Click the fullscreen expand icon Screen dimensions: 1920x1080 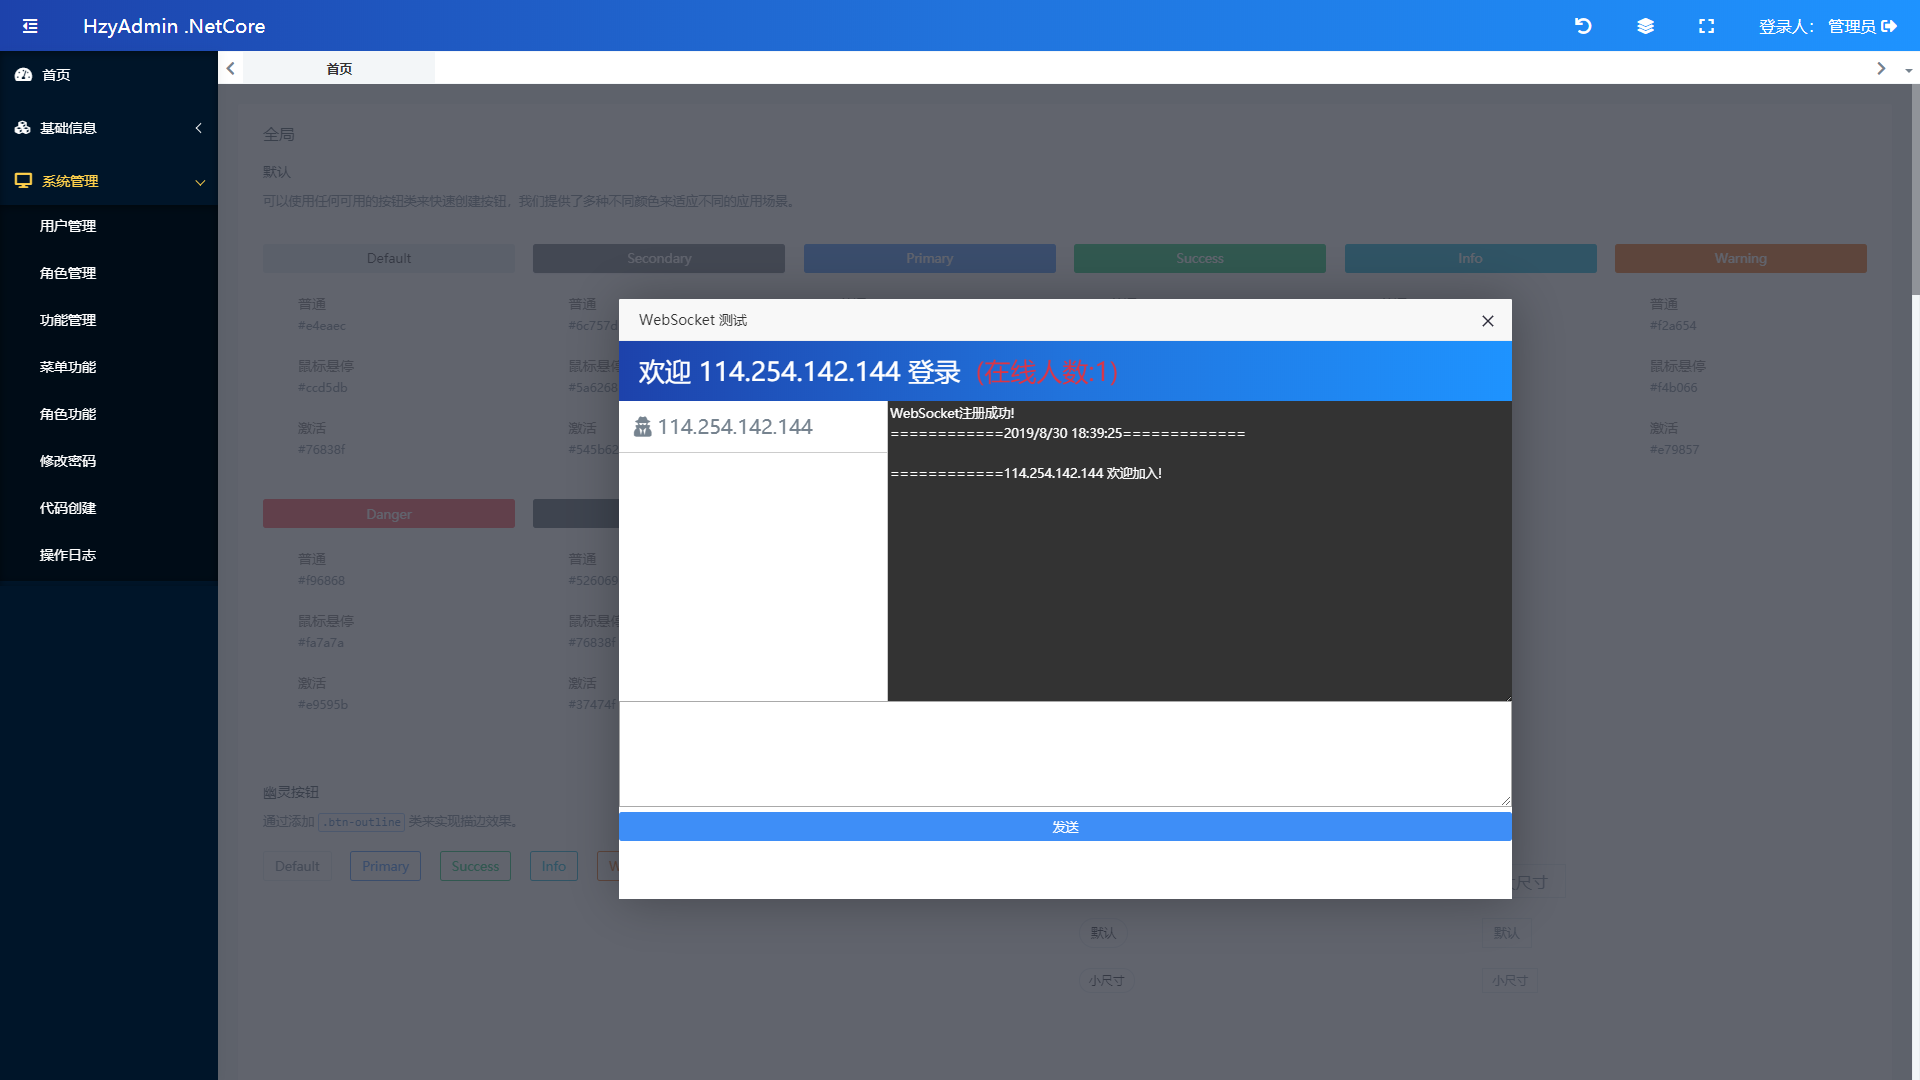1706,25
